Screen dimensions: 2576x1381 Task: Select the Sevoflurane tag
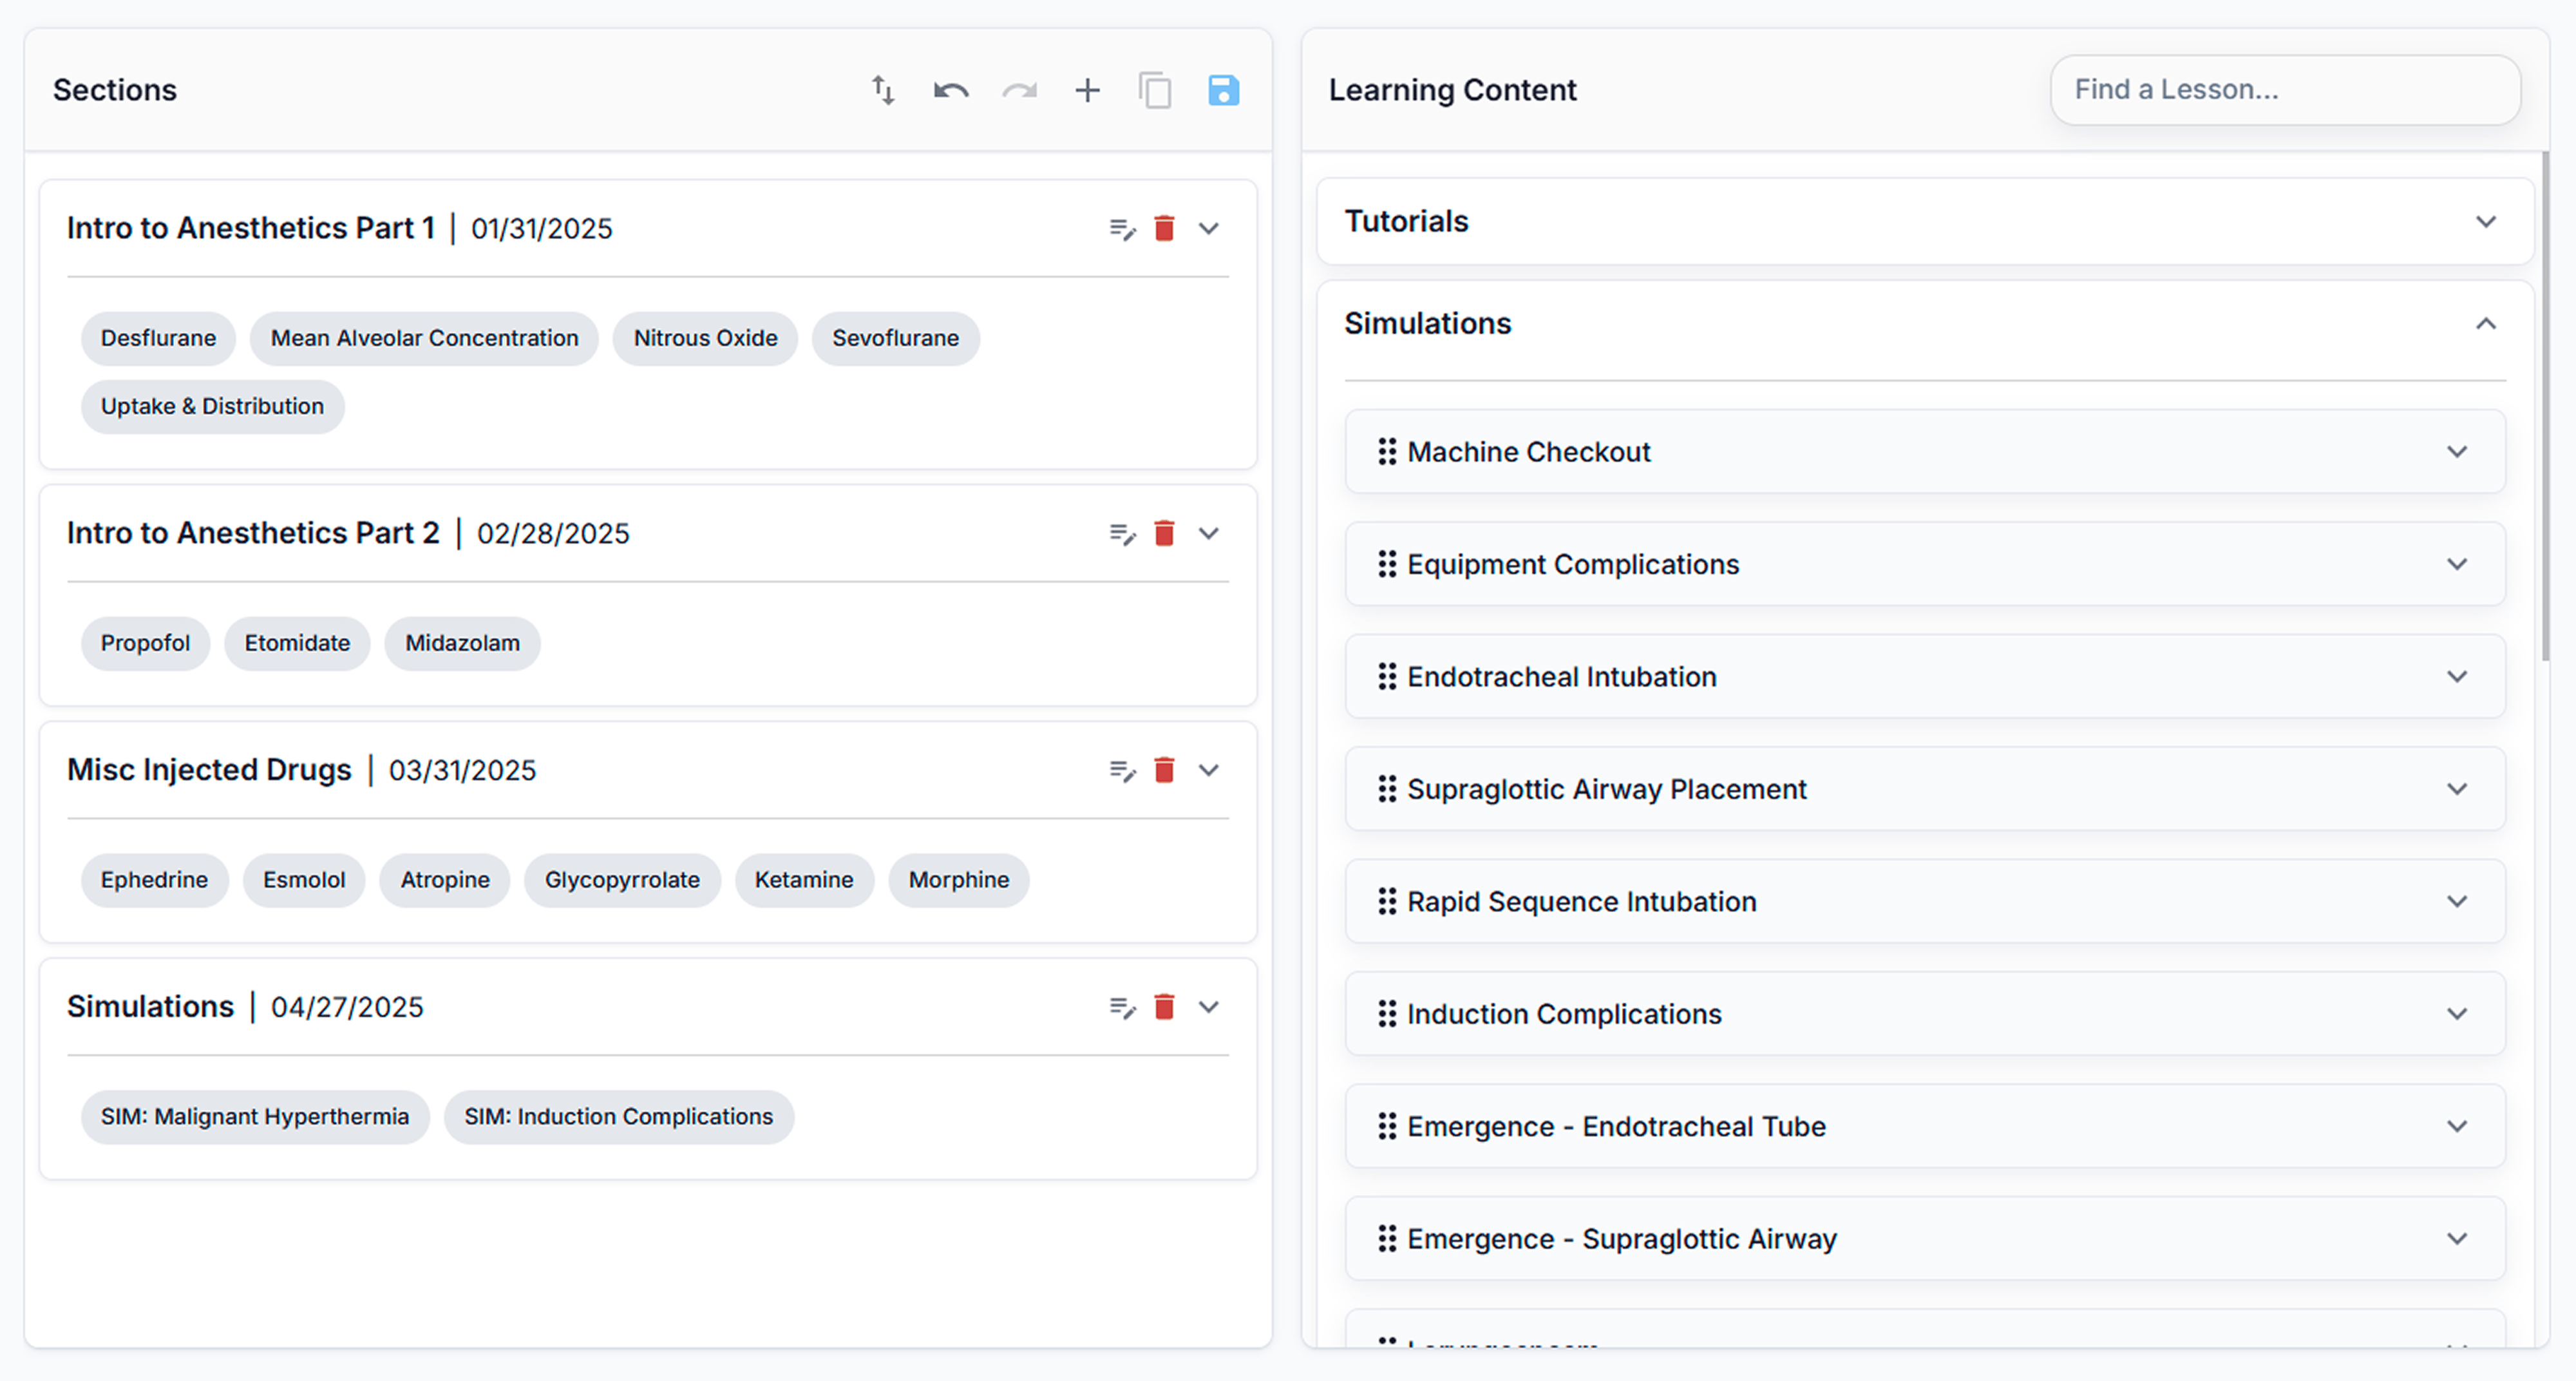(895, 338)
